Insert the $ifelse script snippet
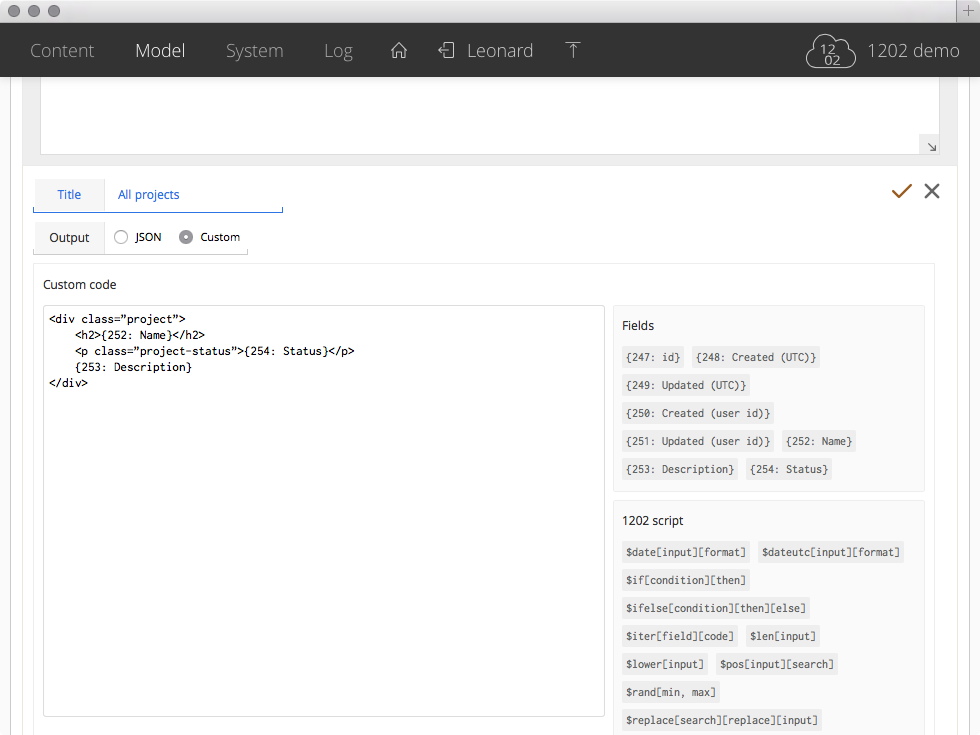This screenshot has width=980, height=735. click(715, 608)
